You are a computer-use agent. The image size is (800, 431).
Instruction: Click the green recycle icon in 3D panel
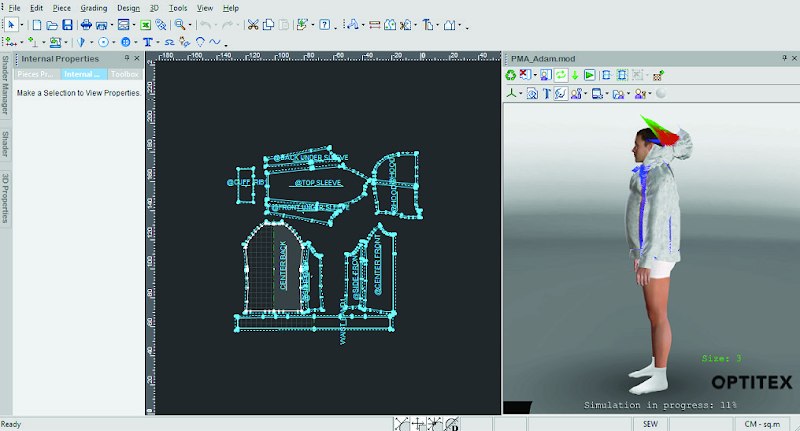(510, 75)
